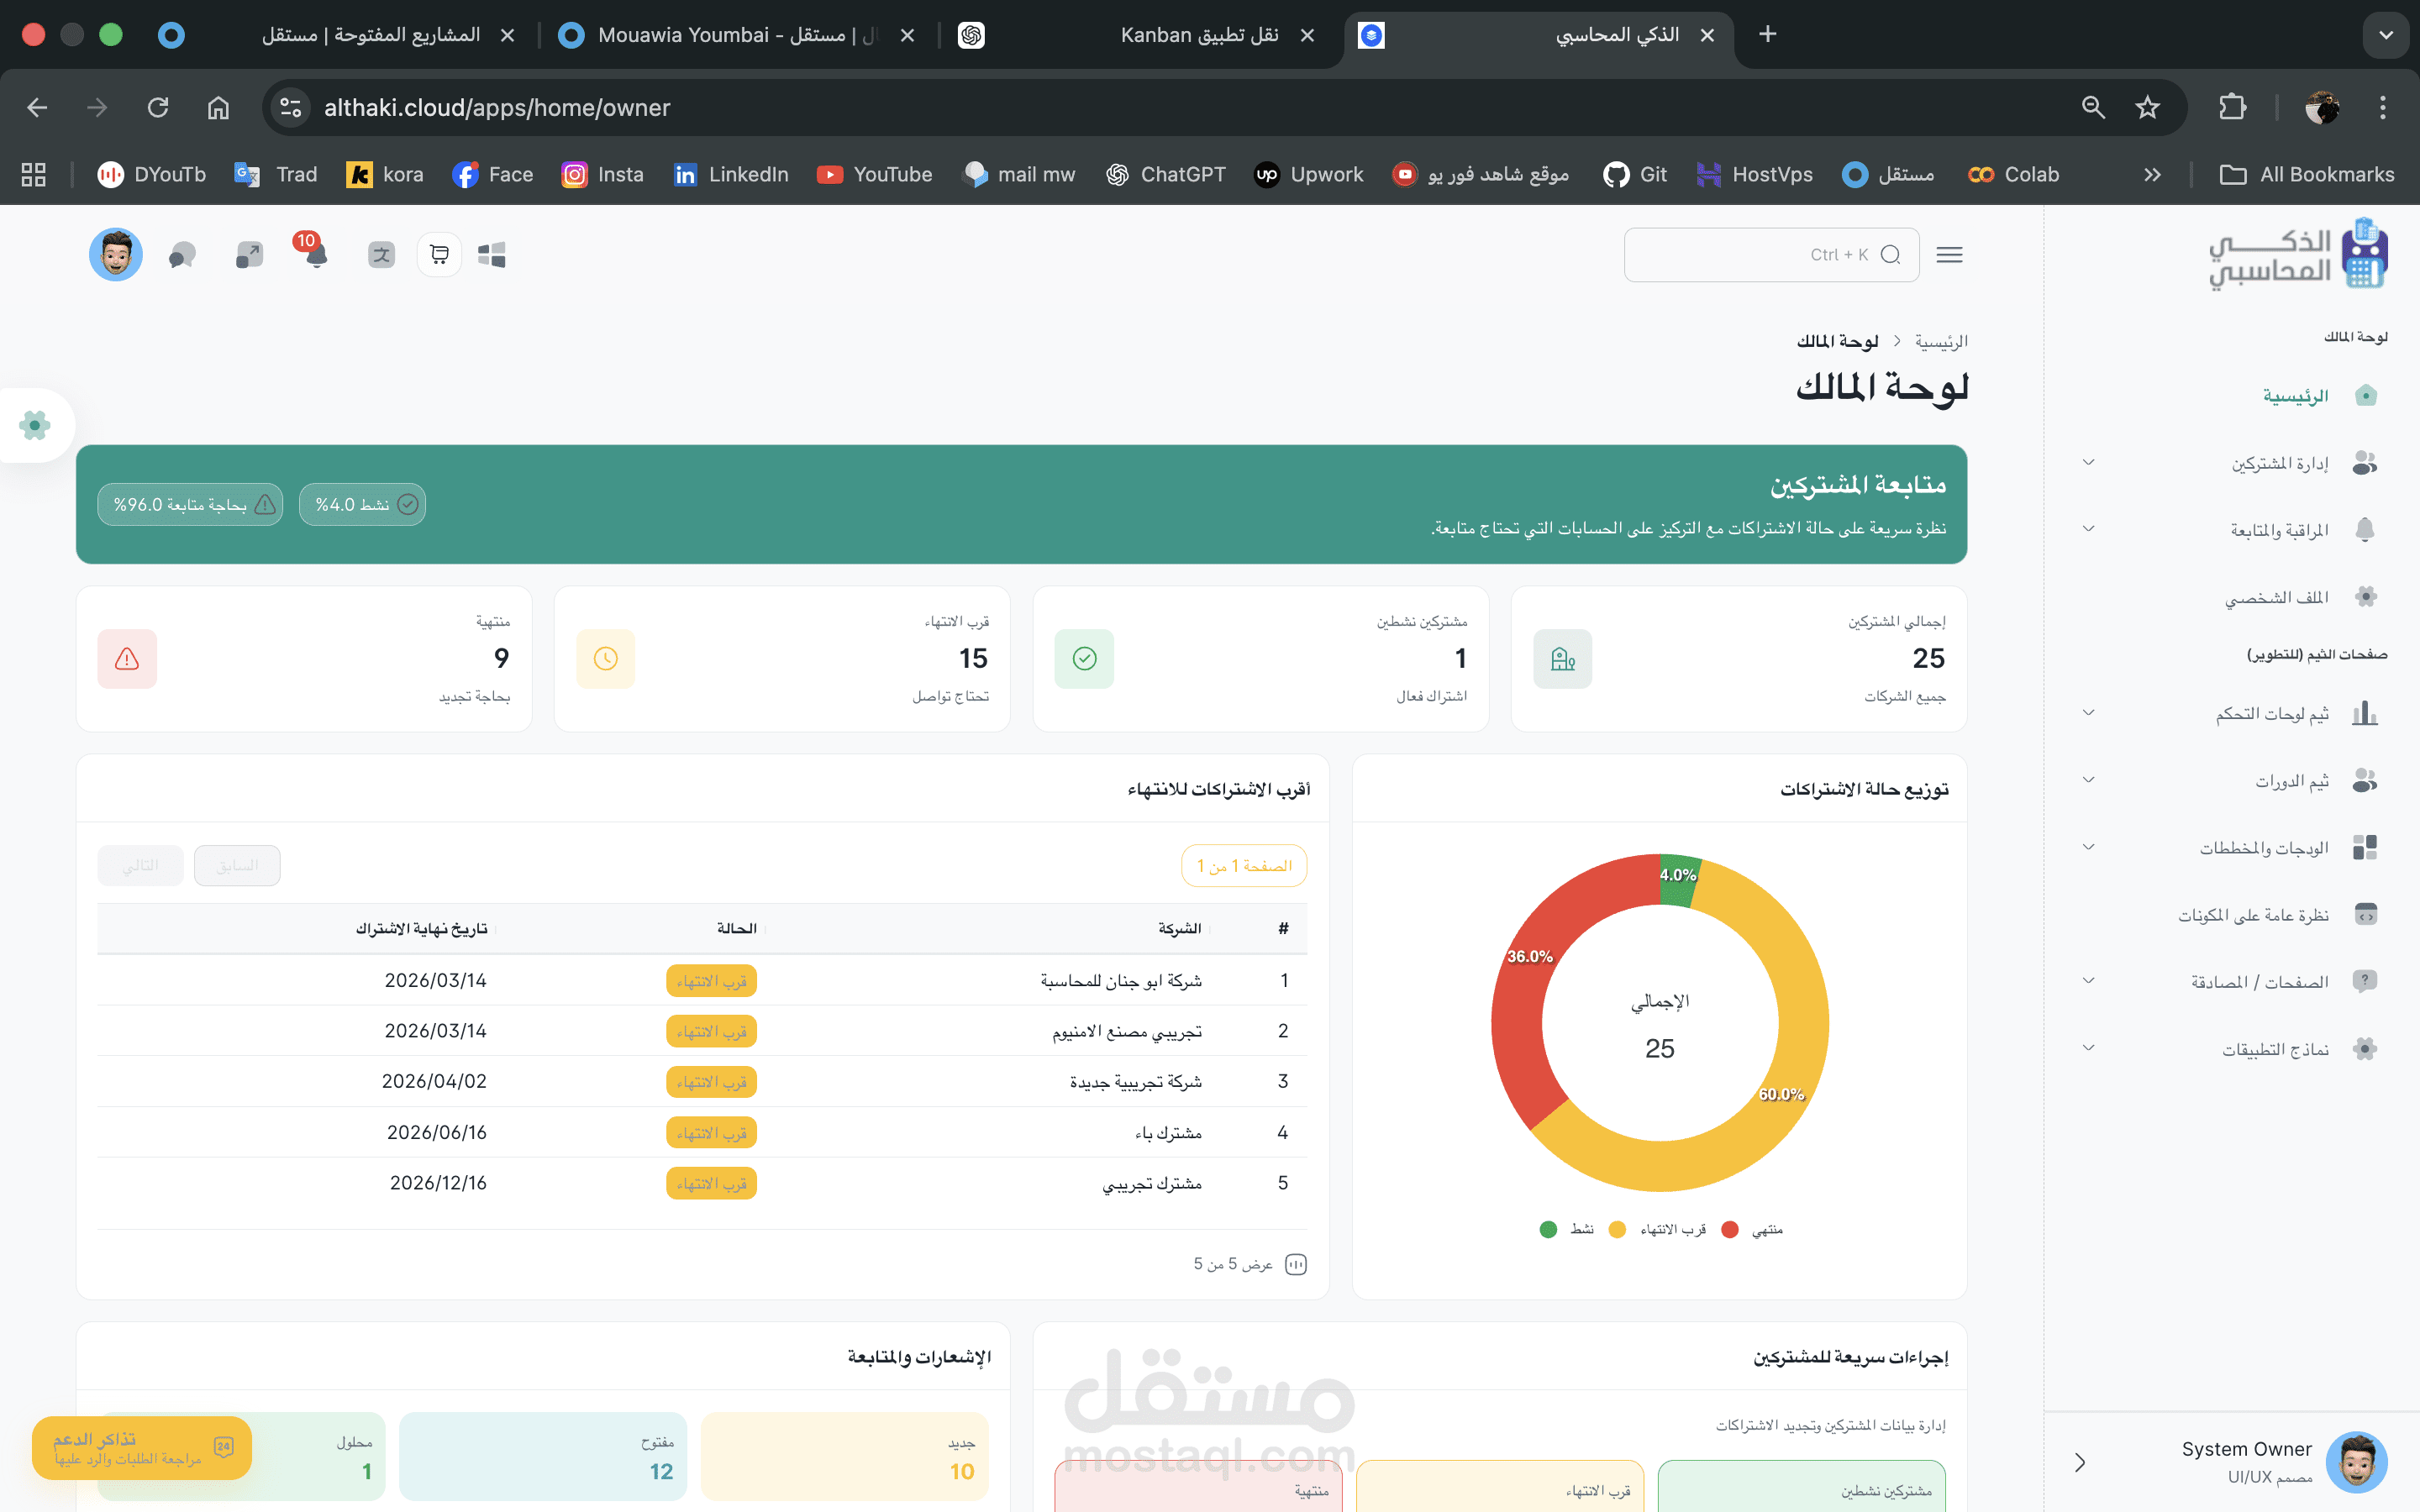The image size is (2420, 1512).
Task: Click the Ctrl+K search field
Action: tap(1770, 254)
